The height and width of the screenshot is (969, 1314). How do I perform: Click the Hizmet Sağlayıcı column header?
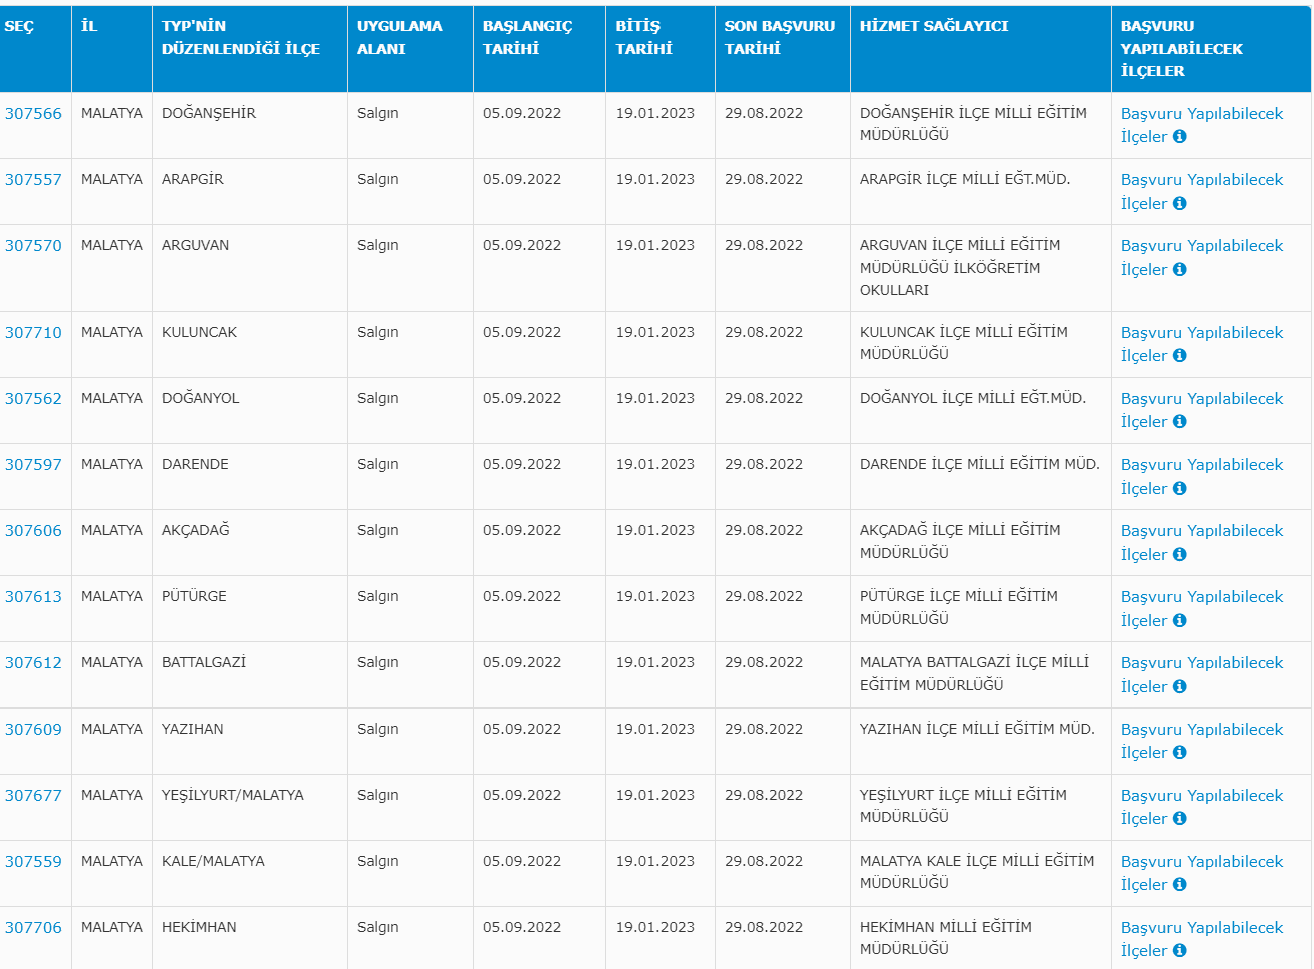pos(933,26)
